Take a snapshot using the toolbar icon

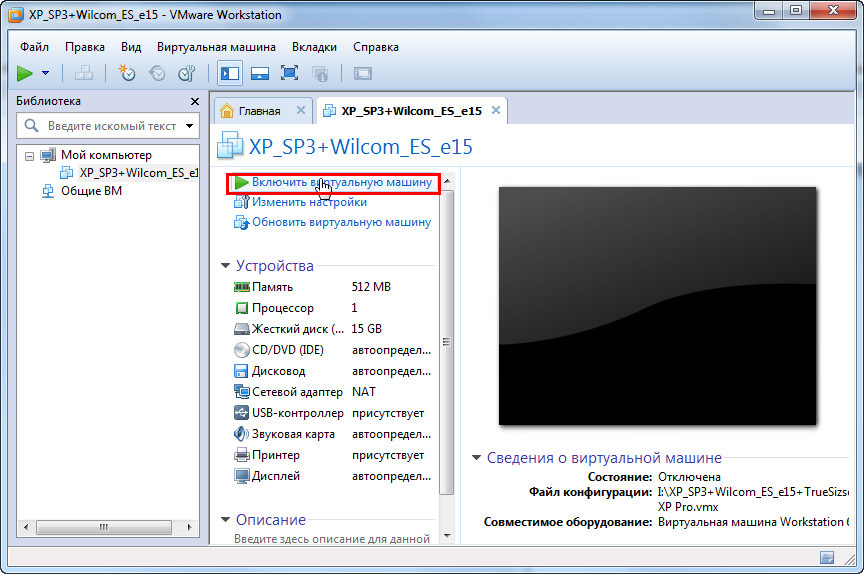[127, 73]
